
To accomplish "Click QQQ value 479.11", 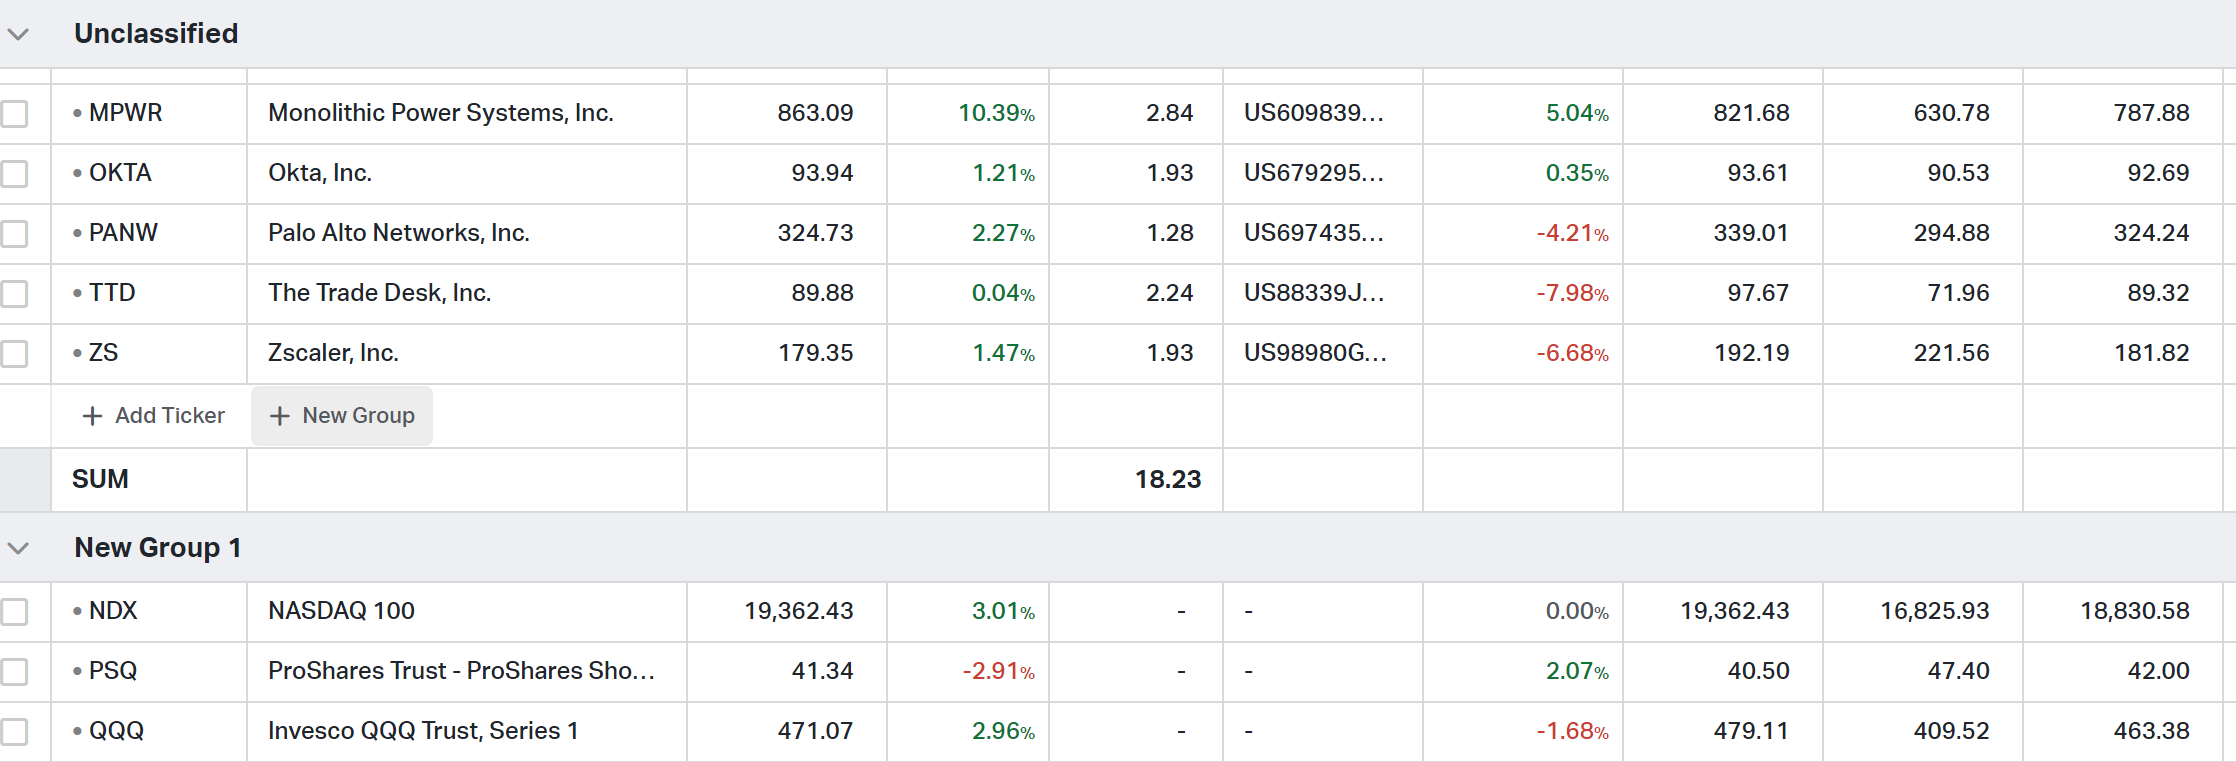I will (1751, 731).
